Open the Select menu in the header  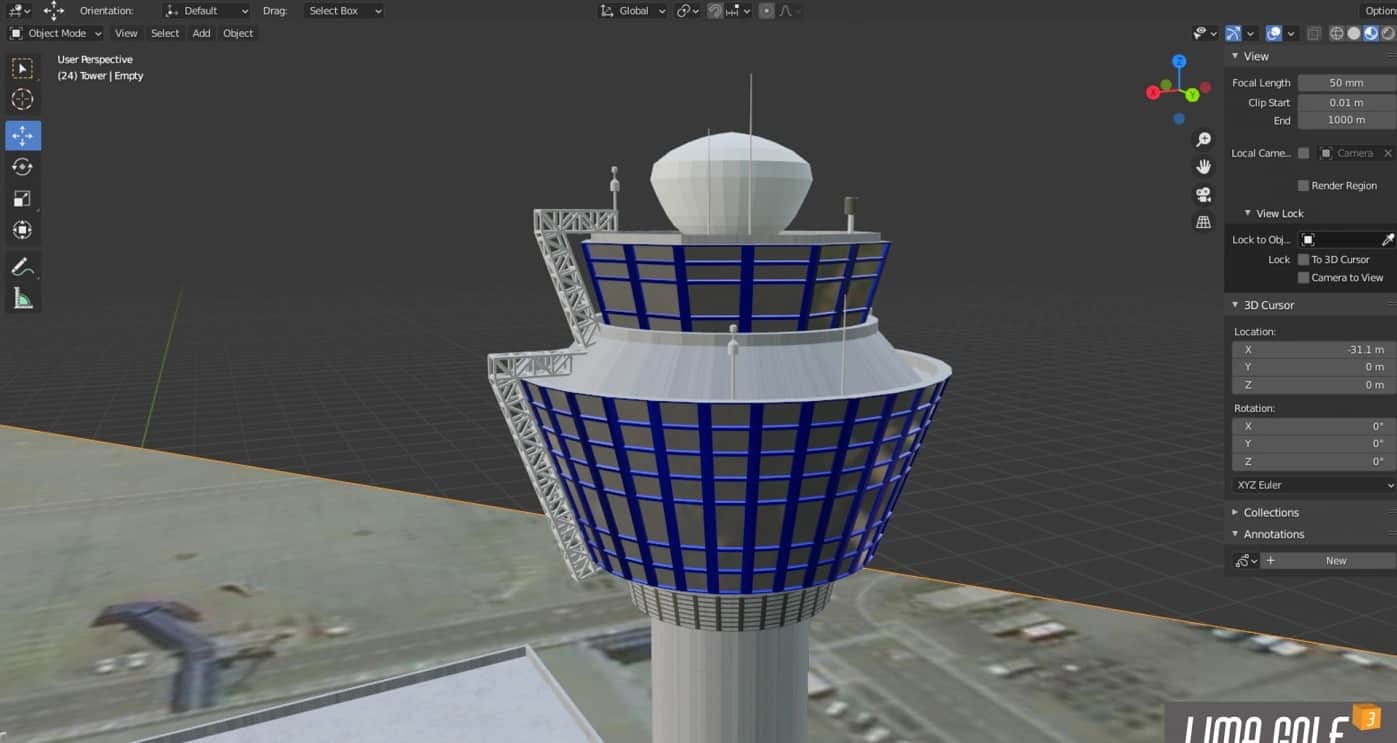point(165,33)
